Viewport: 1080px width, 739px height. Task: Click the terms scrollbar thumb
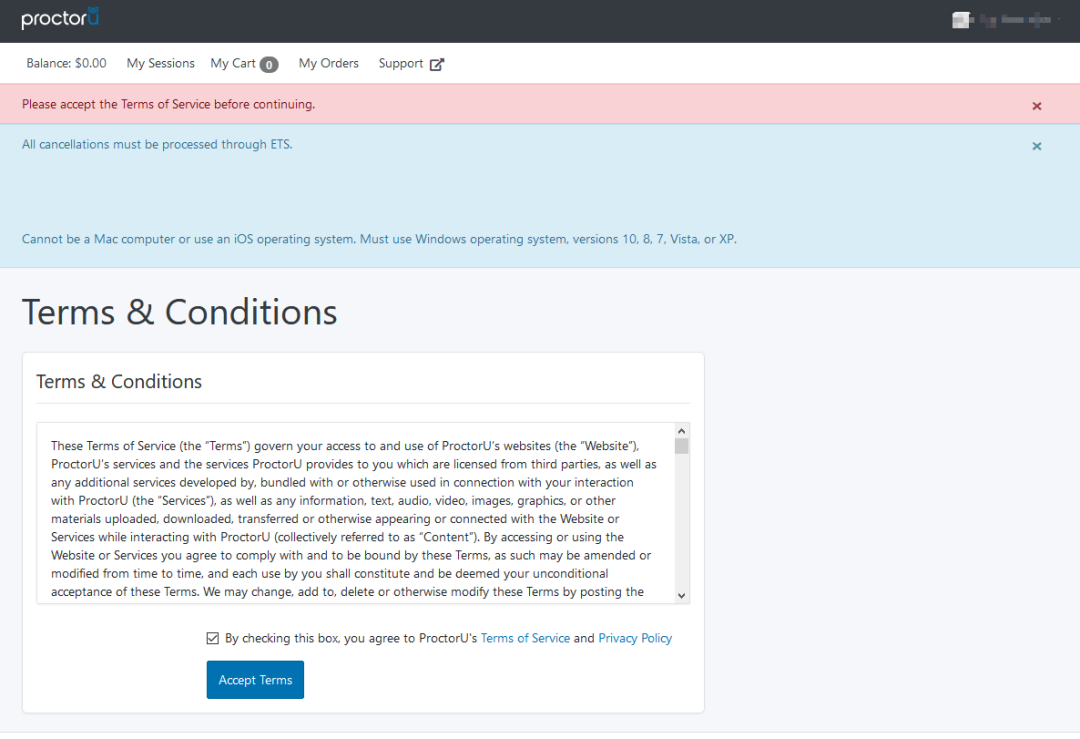tap(681, 446)
